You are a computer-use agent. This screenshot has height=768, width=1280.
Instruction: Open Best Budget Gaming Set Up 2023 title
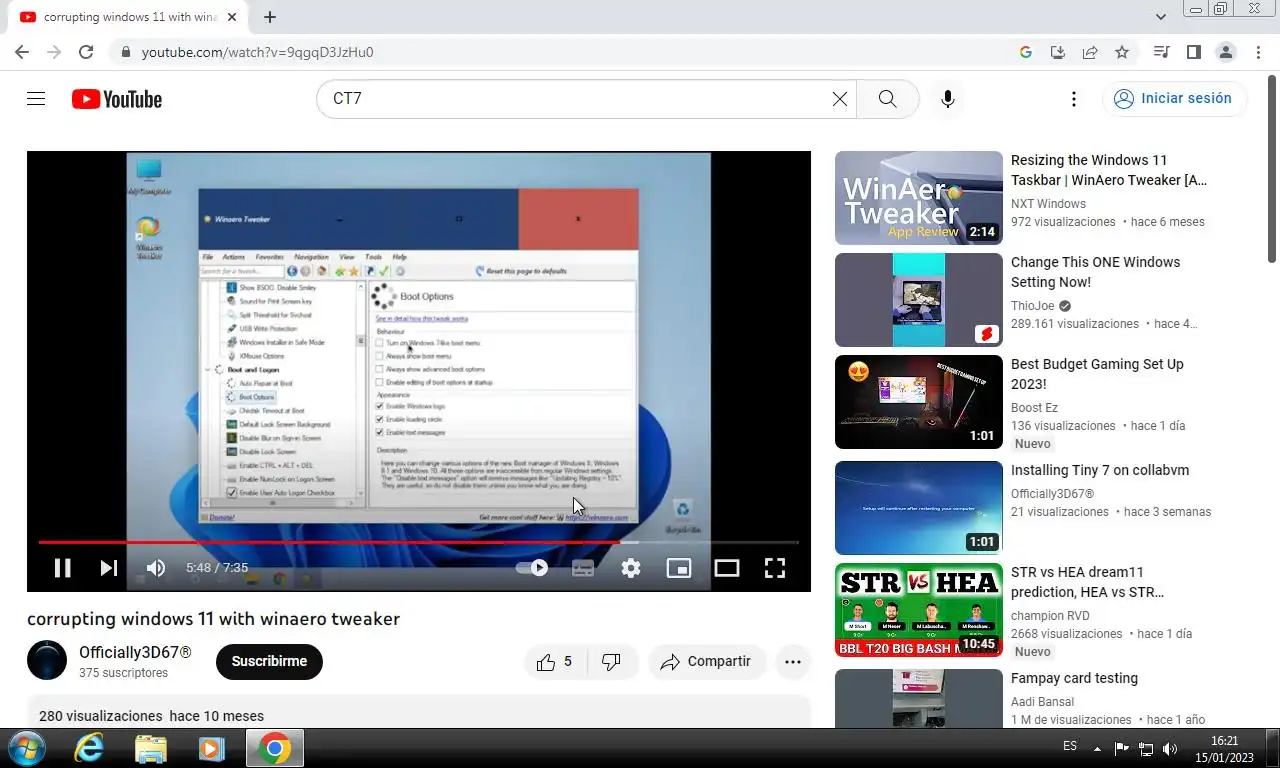(1097, 374)
